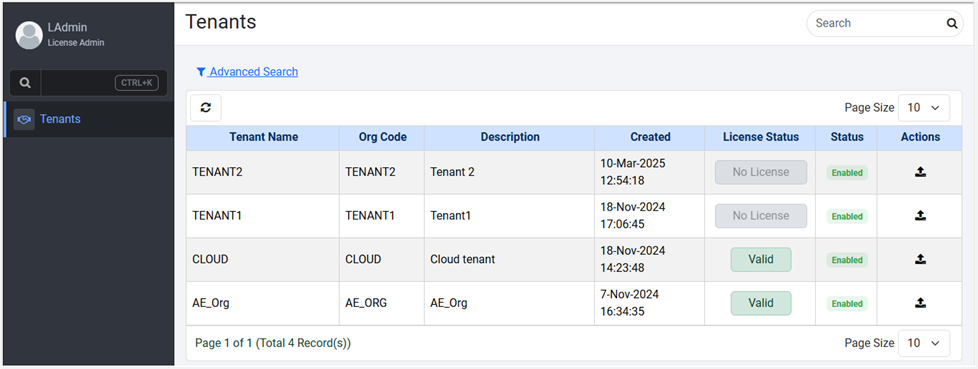The height and width of the screenshot is (369, 978).
Task: Click the sidebar search magnifier icon
Action: [25, 83]
